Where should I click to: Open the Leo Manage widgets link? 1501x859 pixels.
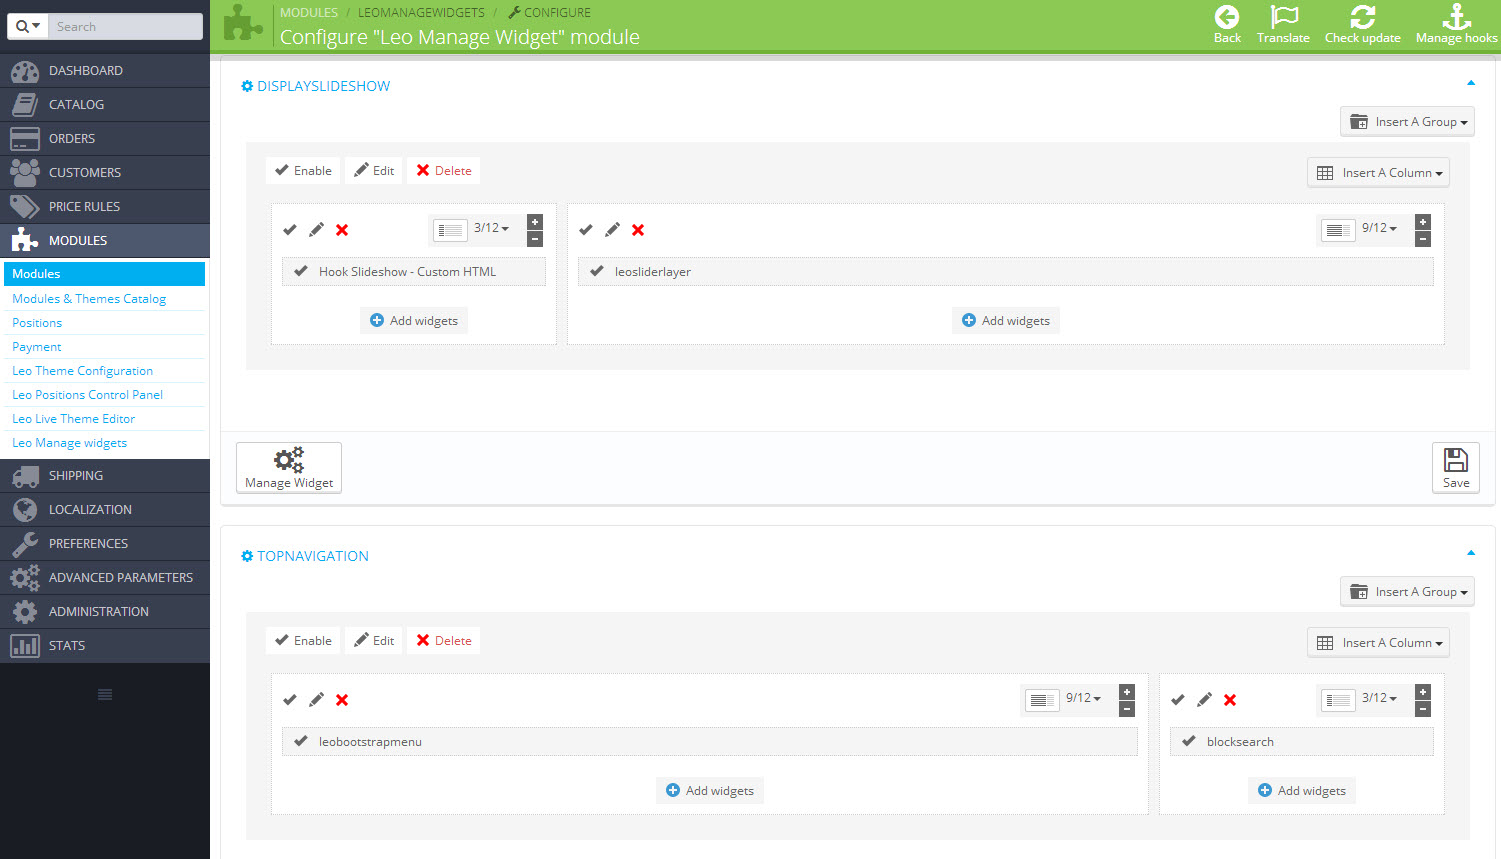click(70, 443)
